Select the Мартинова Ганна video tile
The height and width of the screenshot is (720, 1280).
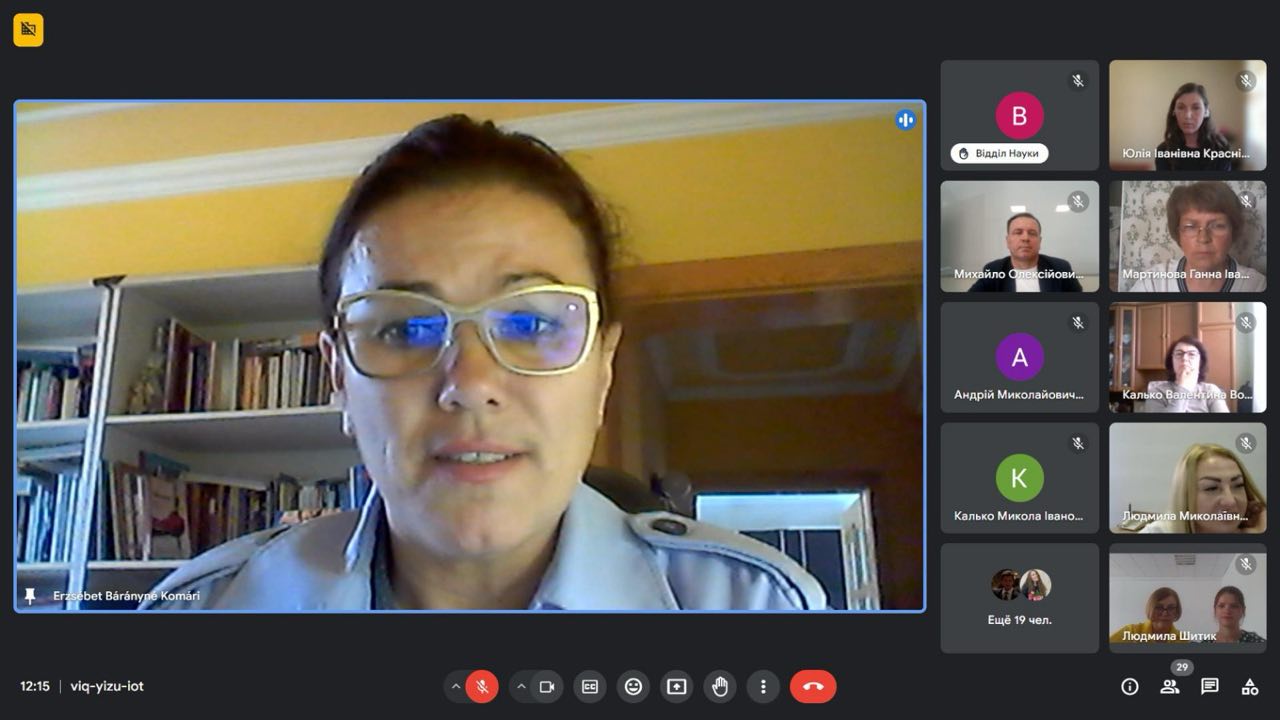(x=1187, y=236)
